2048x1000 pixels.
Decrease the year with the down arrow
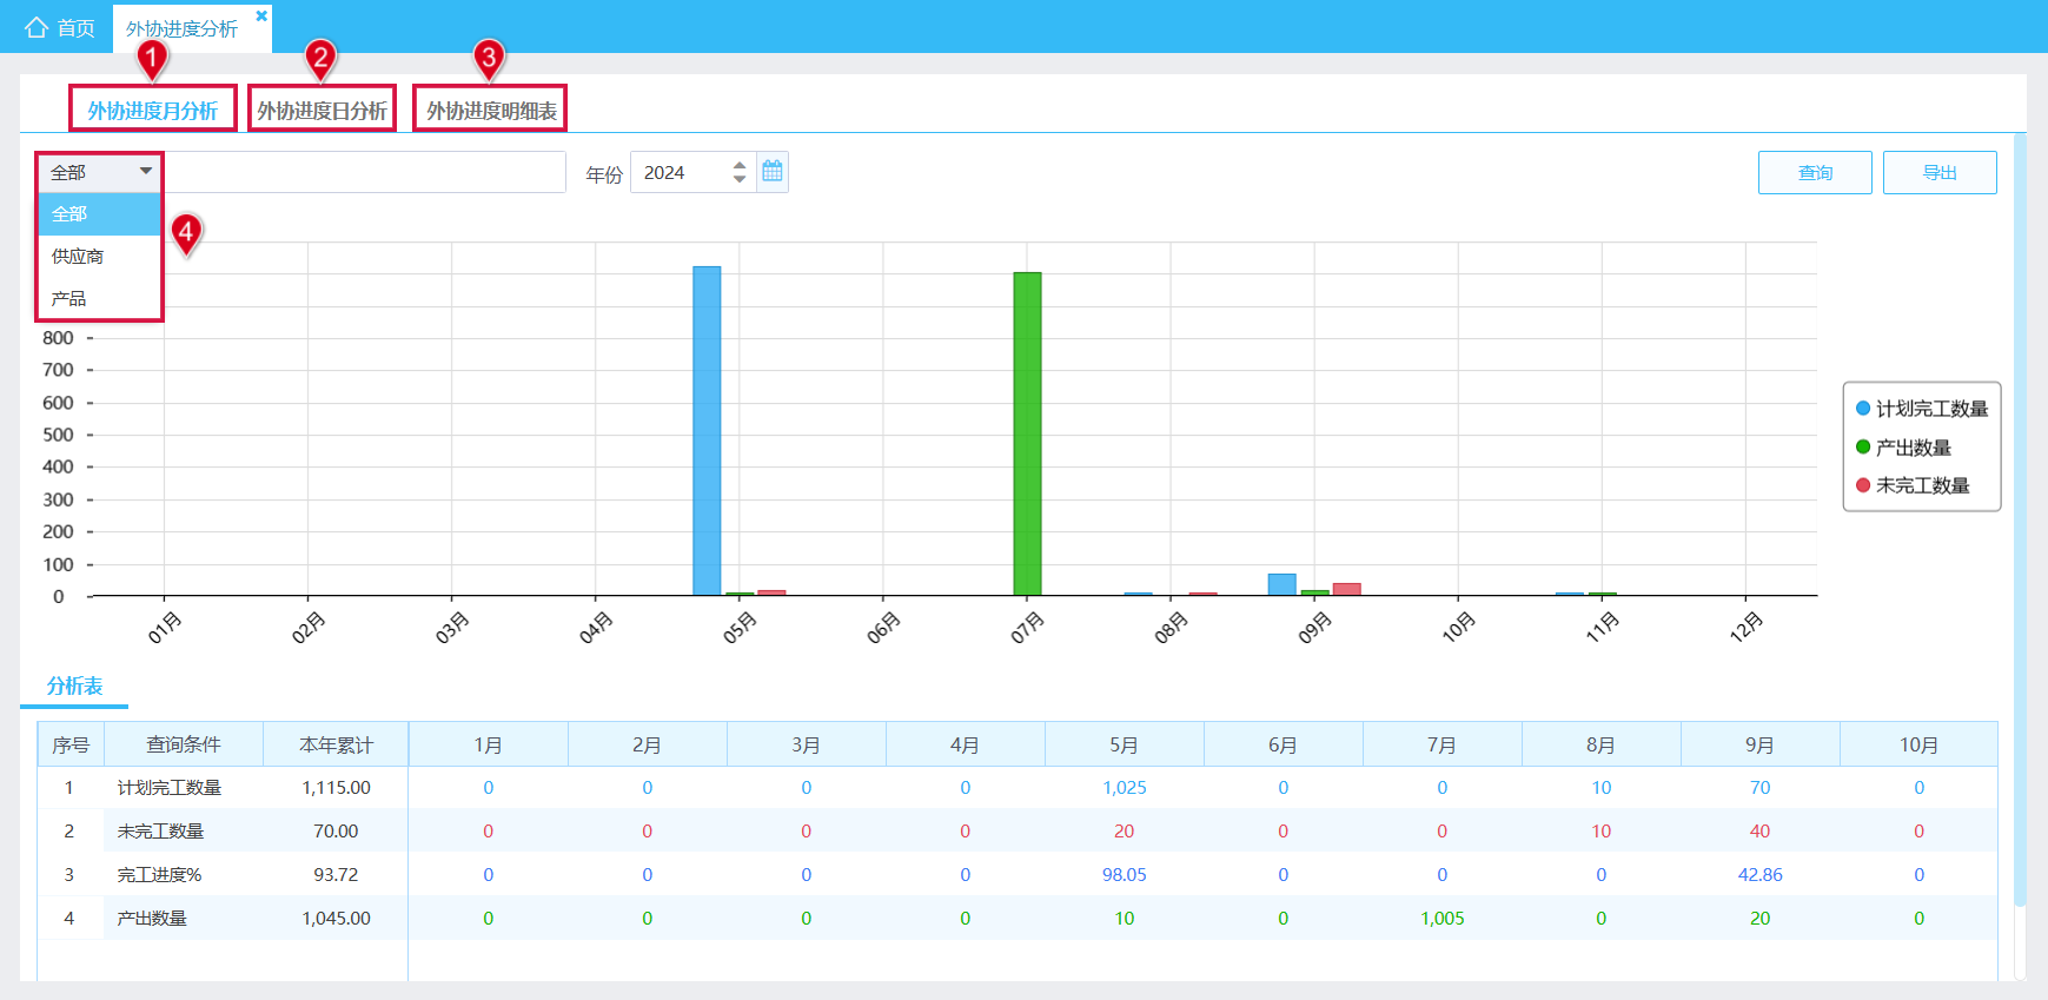coord(739,180)
